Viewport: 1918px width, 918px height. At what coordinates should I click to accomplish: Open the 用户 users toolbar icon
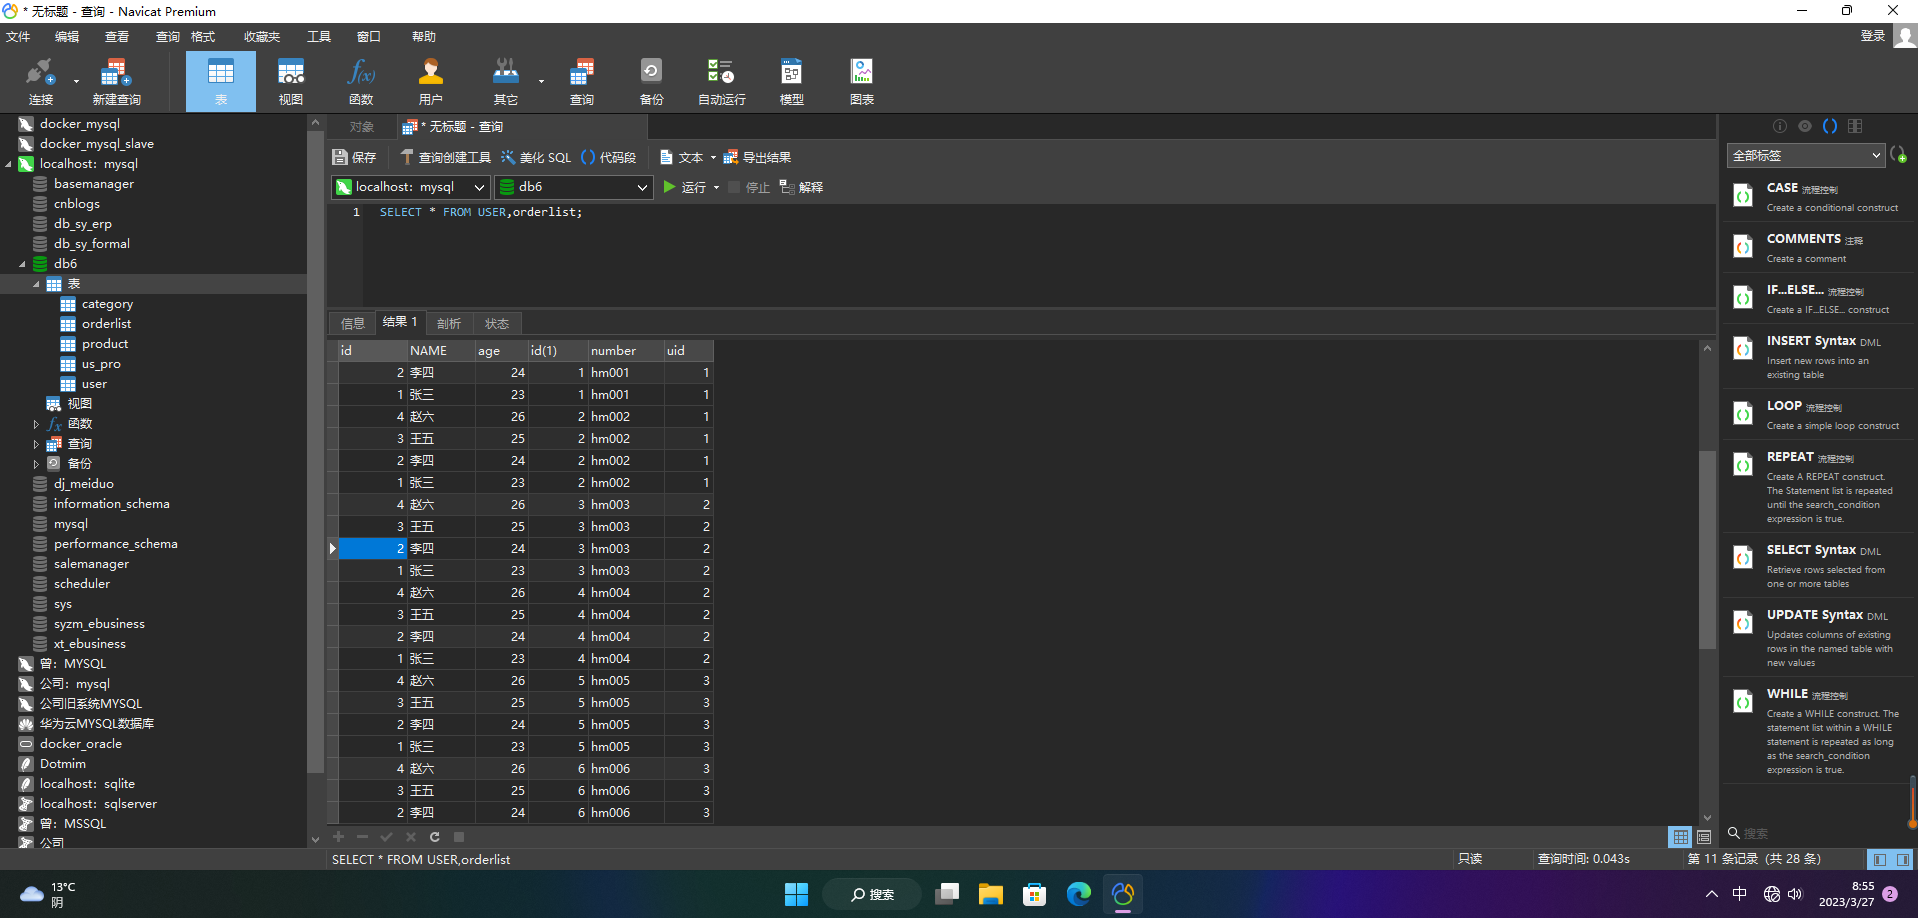coord(431,82)
